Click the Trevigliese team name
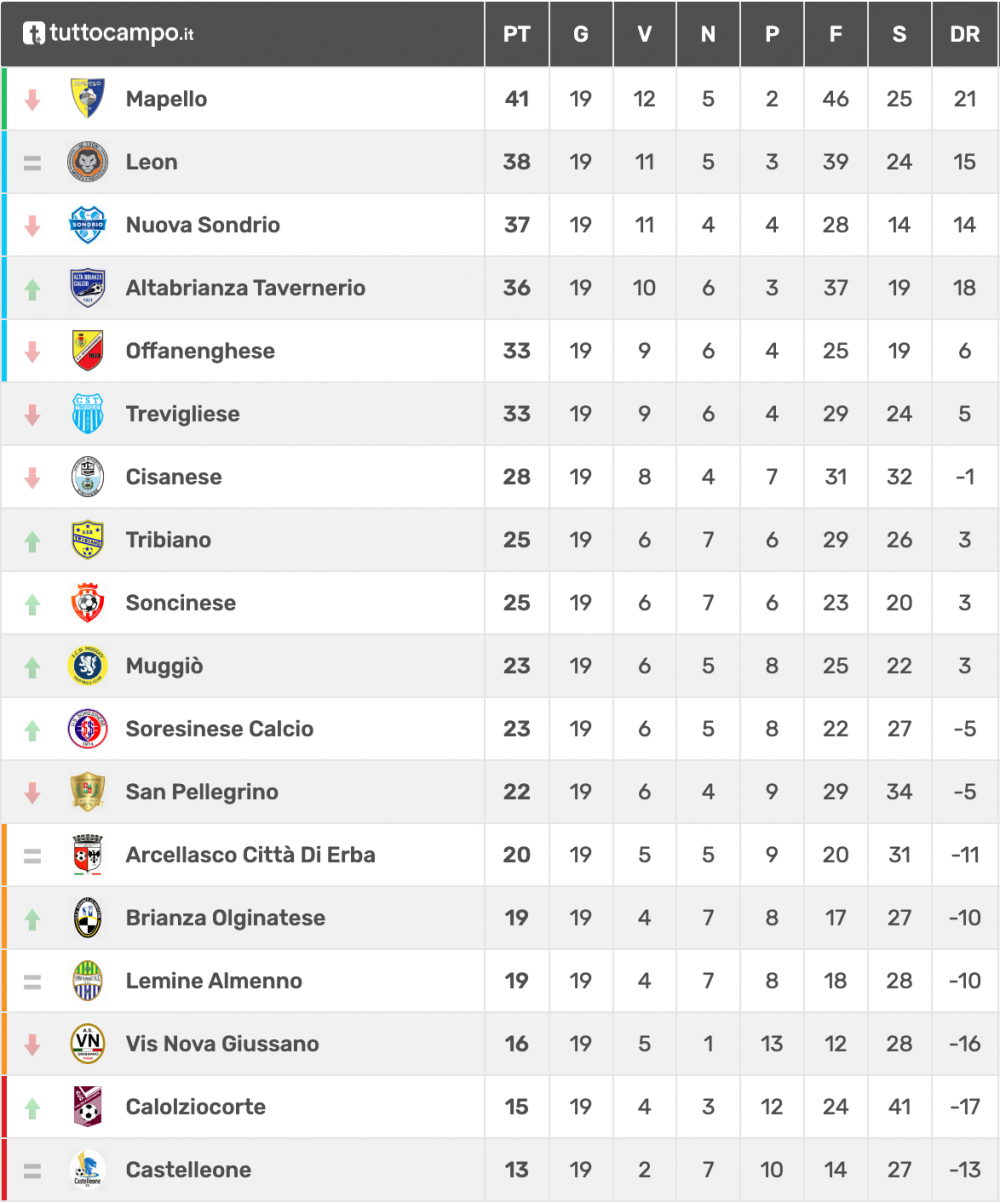 pyautogui.click(x=182, y=414)
